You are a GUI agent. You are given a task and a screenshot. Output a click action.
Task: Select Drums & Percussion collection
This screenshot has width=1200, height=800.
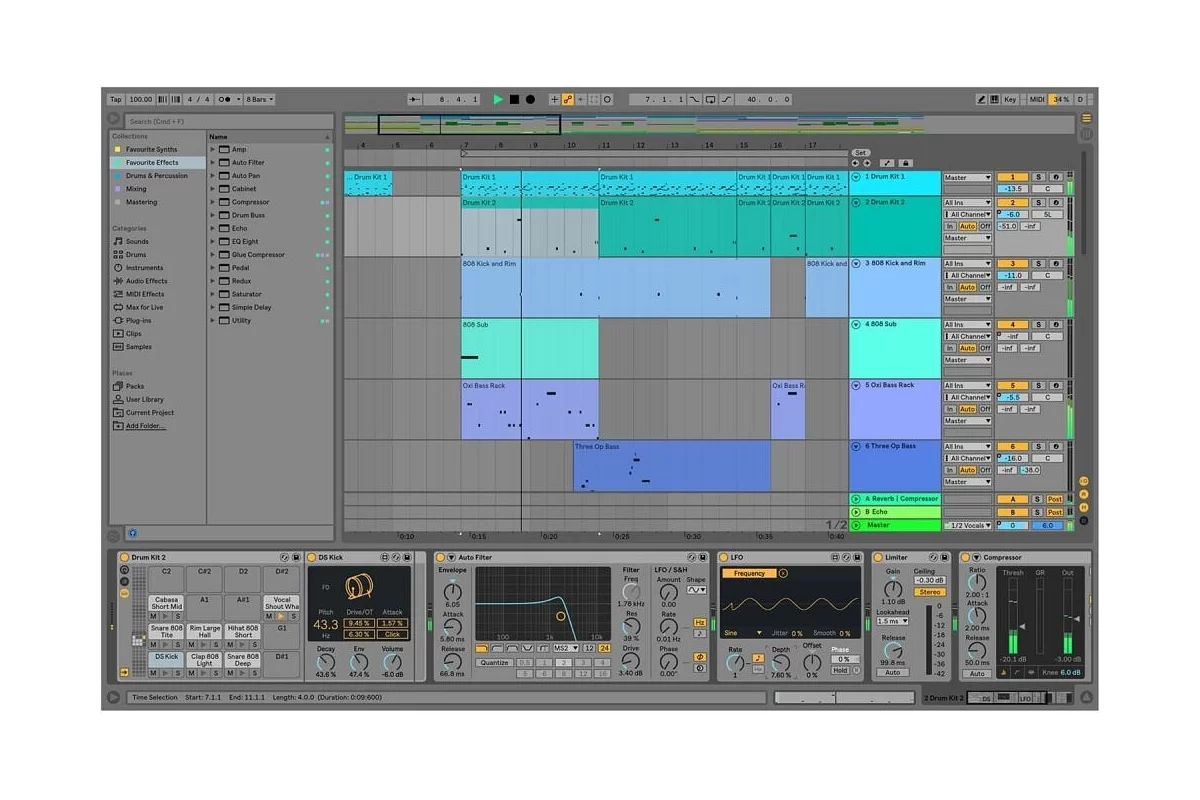156,176
